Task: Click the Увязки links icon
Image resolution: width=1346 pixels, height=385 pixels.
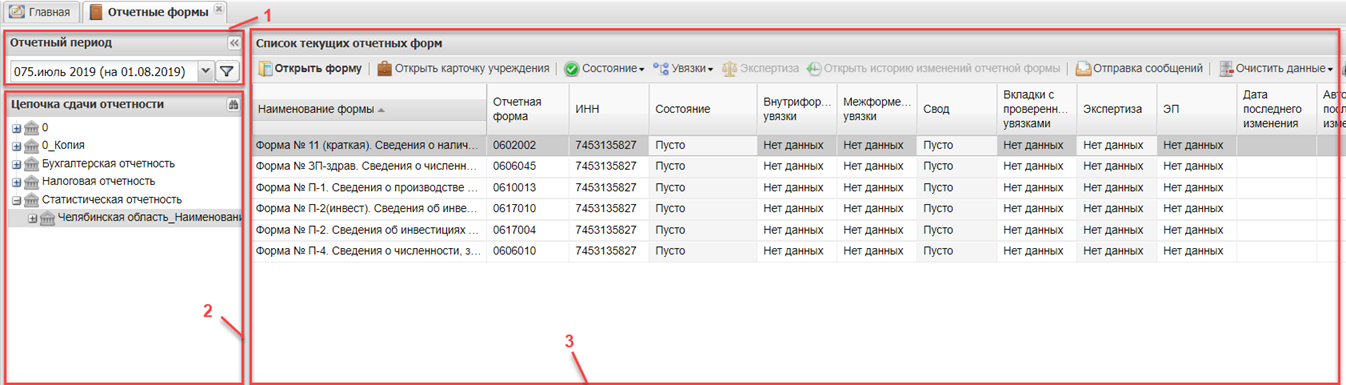Action: [660, 69]
